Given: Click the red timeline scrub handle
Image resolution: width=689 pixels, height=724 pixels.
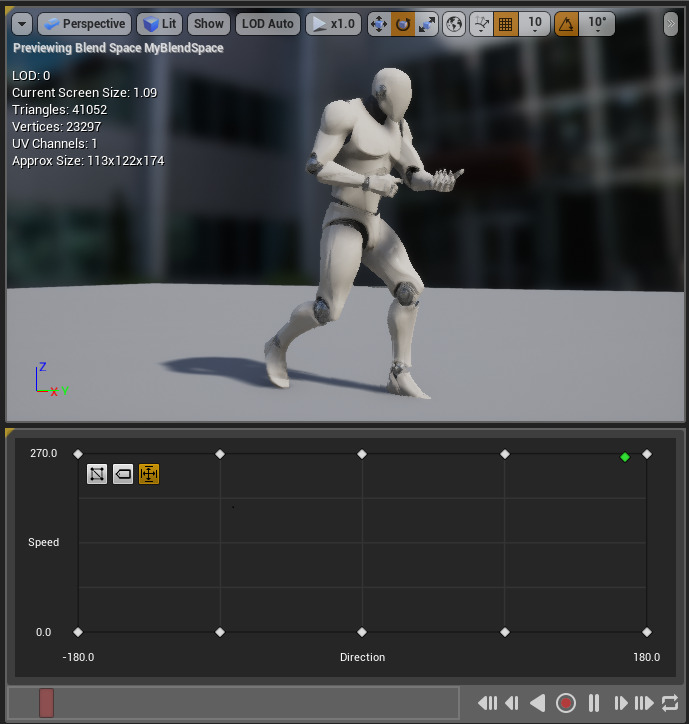Looking at the screenshot, I should point(46,703).
